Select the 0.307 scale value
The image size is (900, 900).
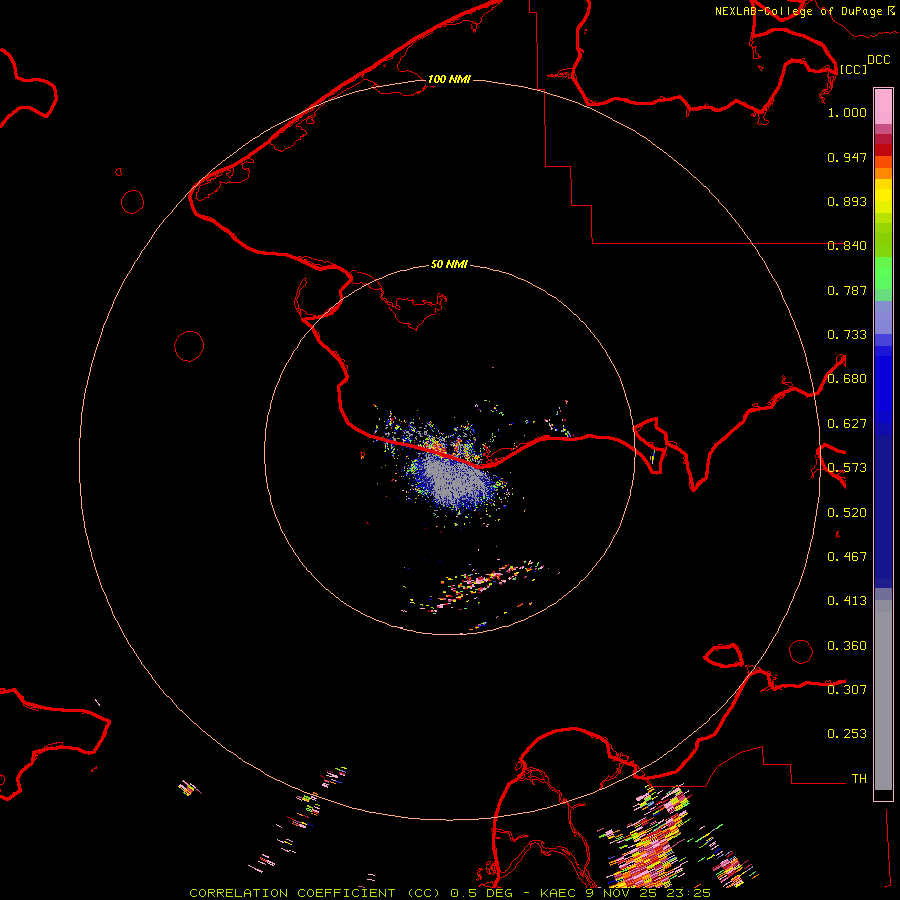[x=847, y=690]
